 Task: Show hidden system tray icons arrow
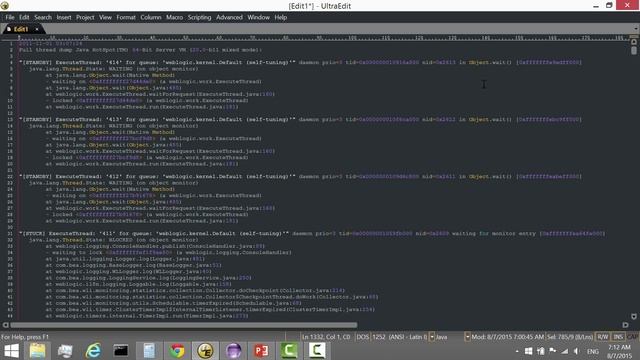click(x=517, y=351)
